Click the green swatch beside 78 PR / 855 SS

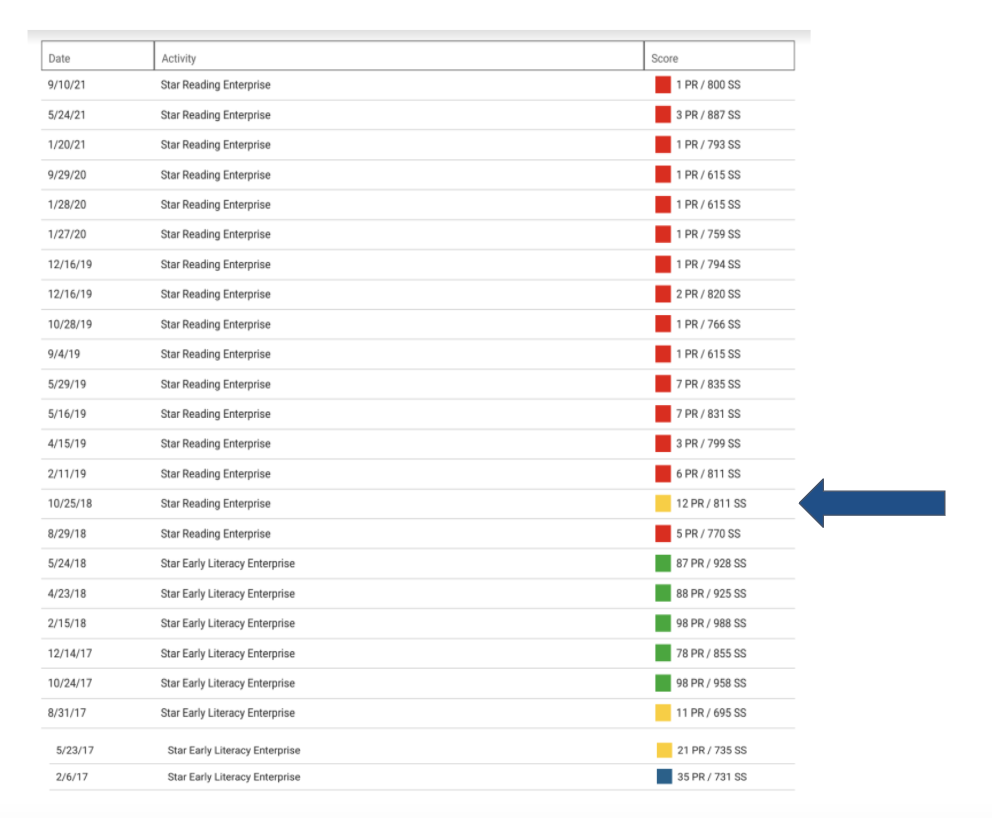tap(662, 653)
